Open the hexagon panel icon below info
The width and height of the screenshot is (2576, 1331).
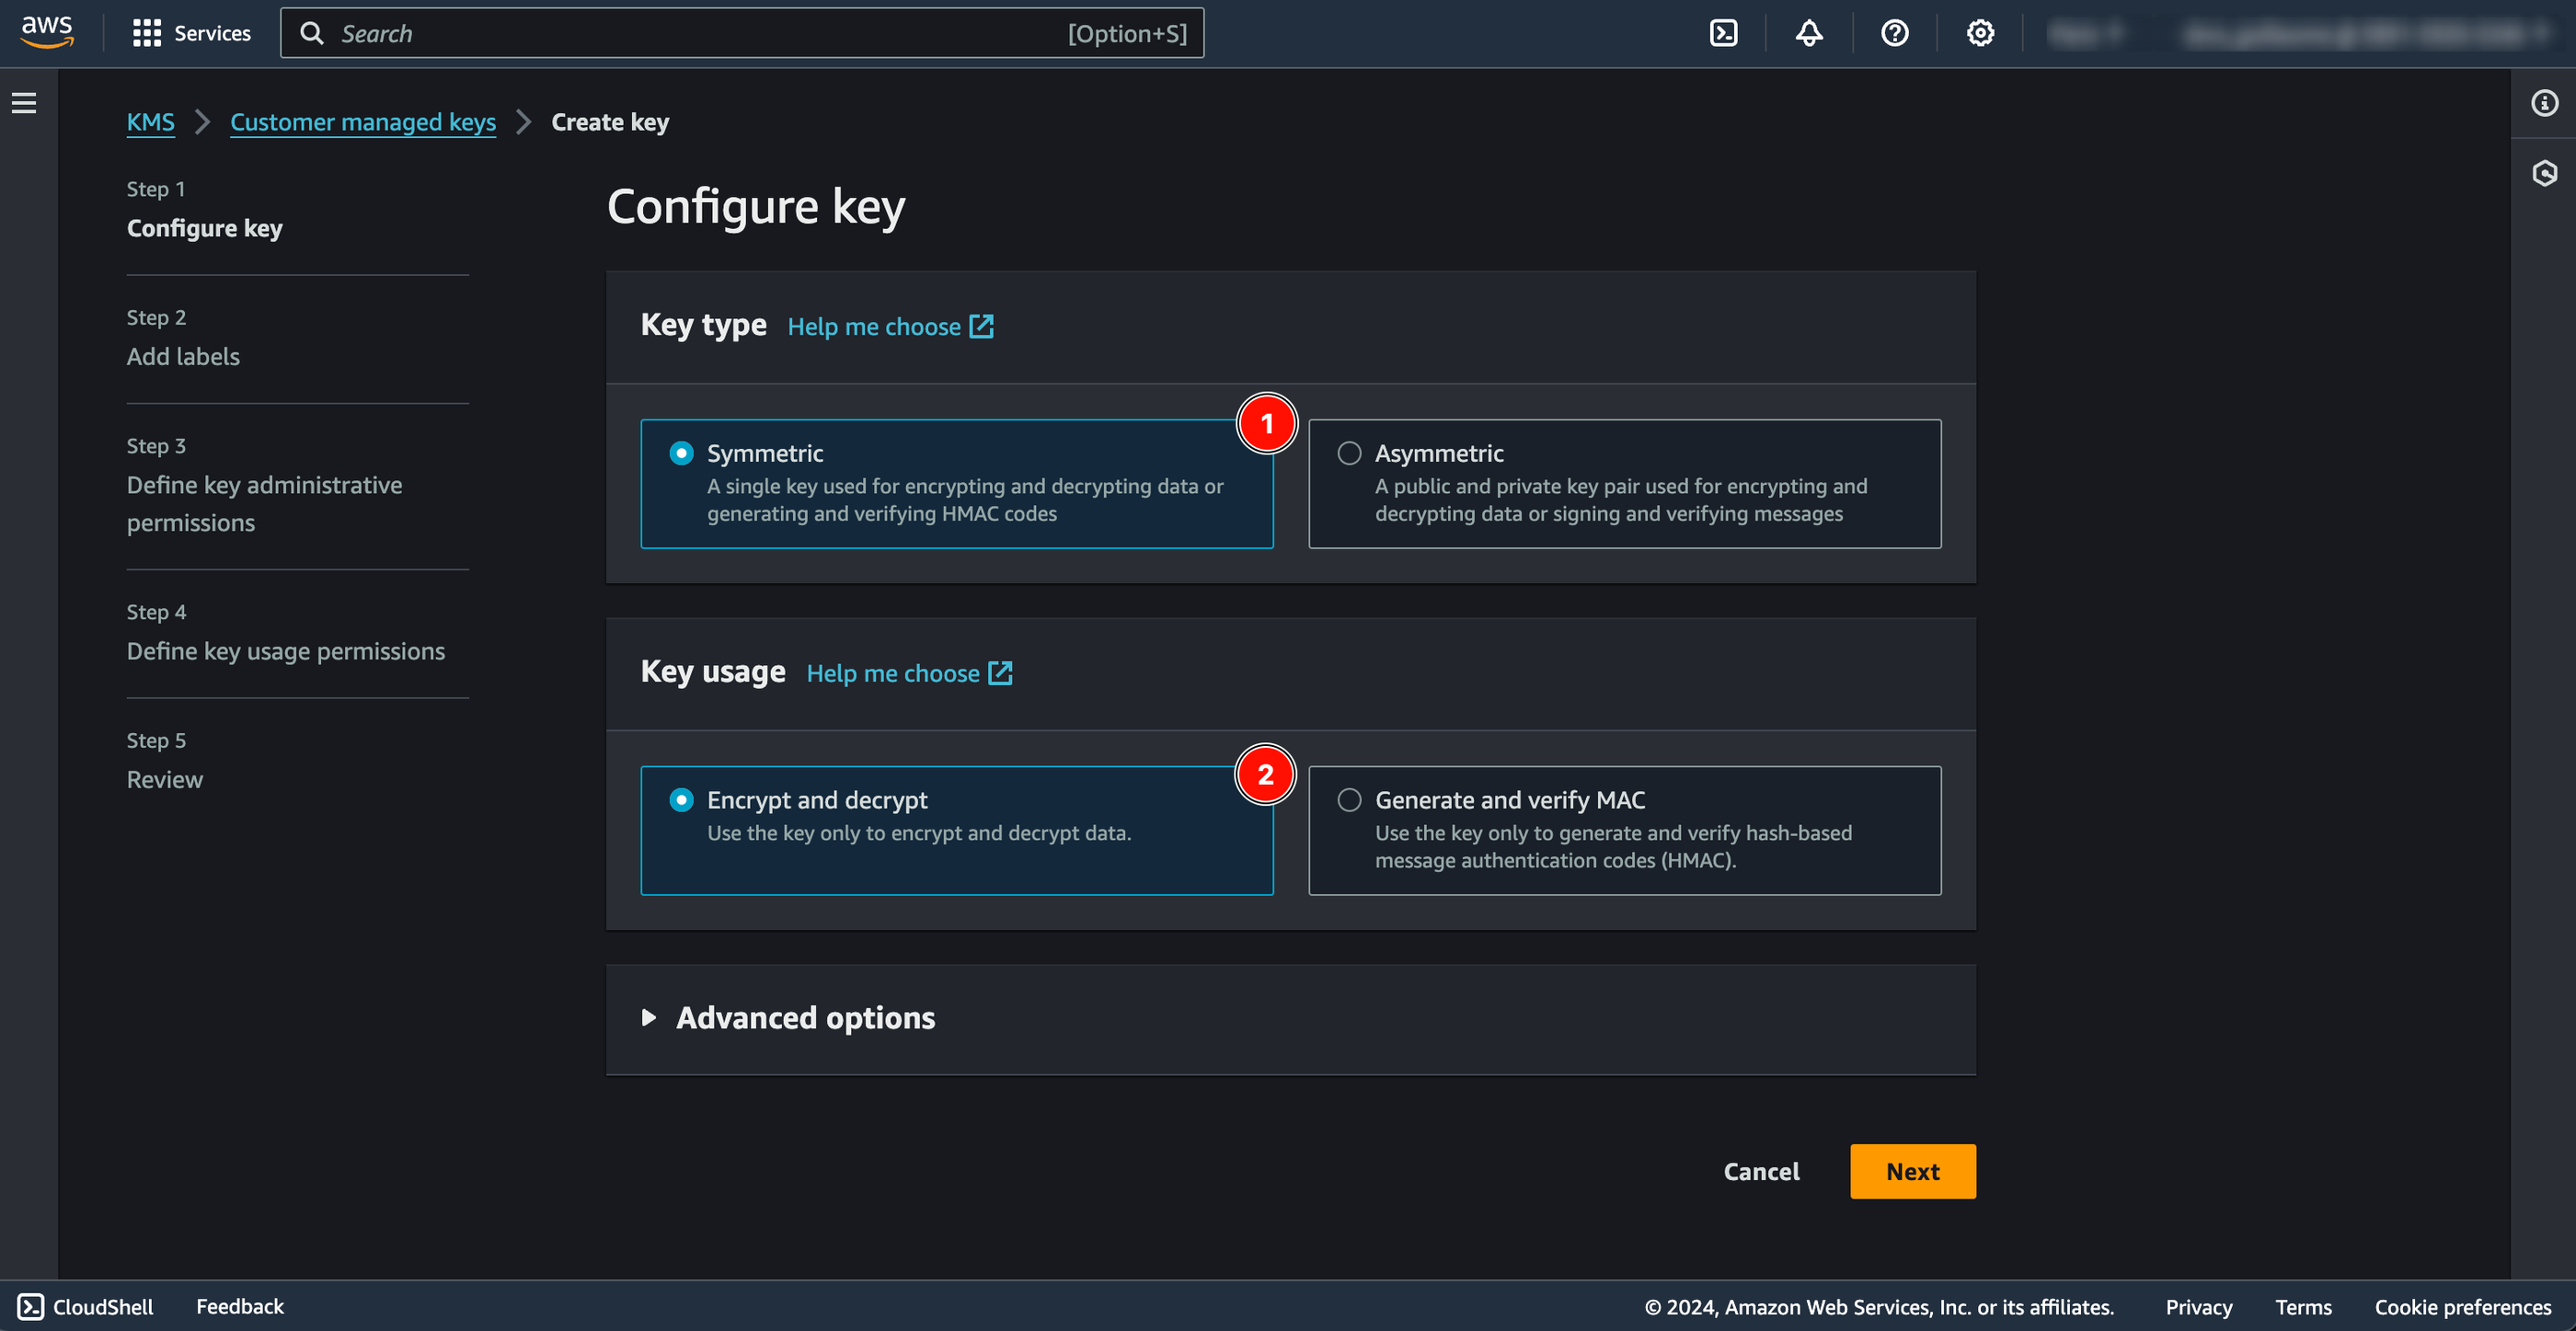(x=2544, y=173)
